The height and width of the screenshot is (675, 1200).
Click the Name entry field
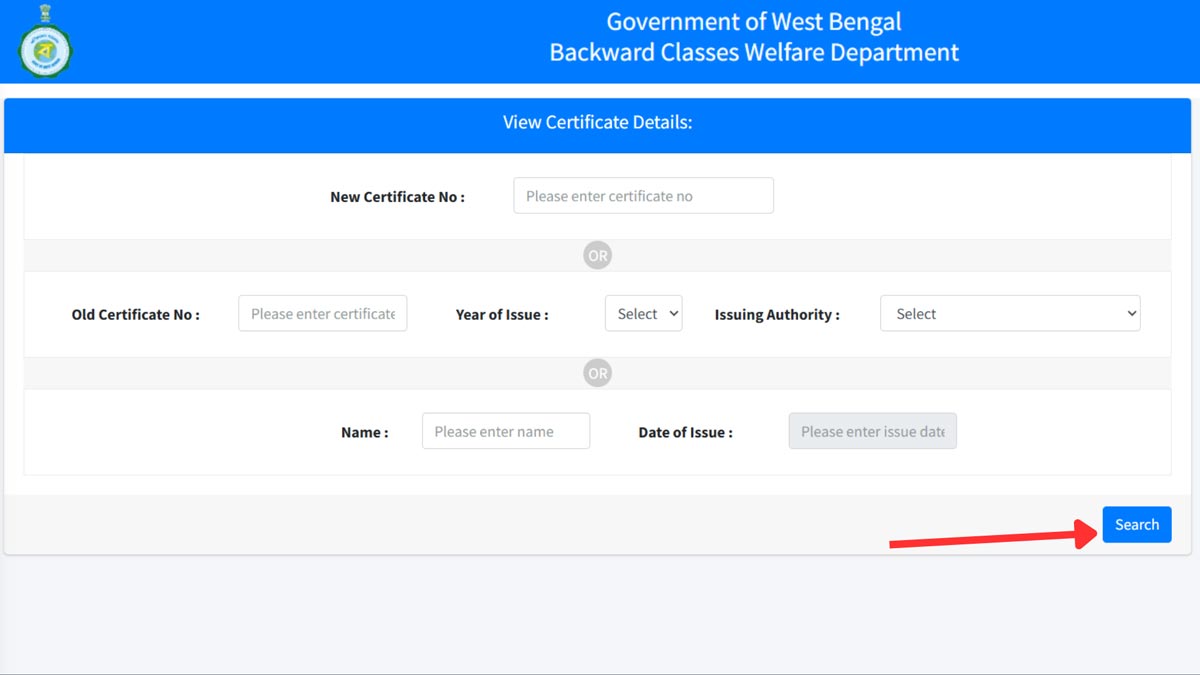click(x=506, y=431)
